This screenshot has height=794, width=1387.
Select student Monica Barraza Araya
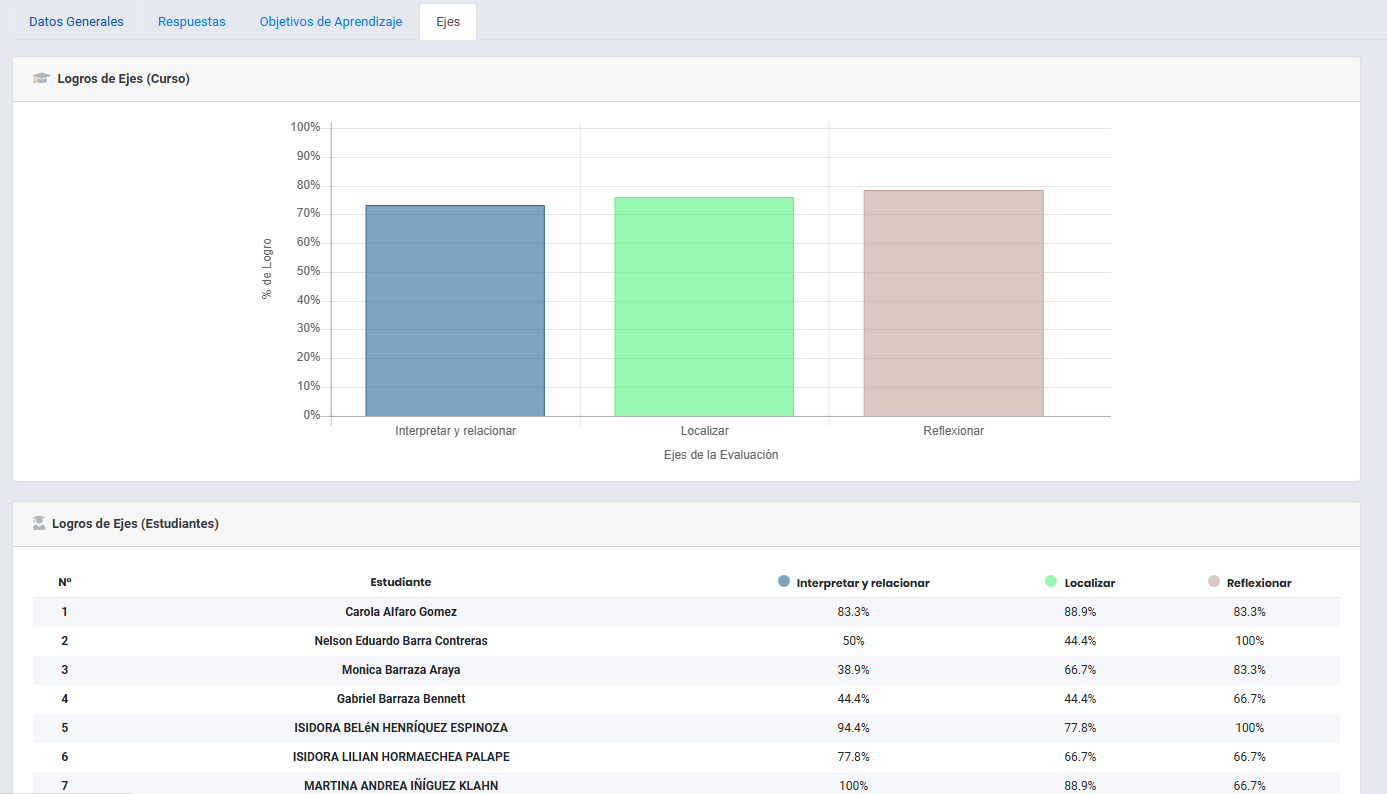point(401,670)
